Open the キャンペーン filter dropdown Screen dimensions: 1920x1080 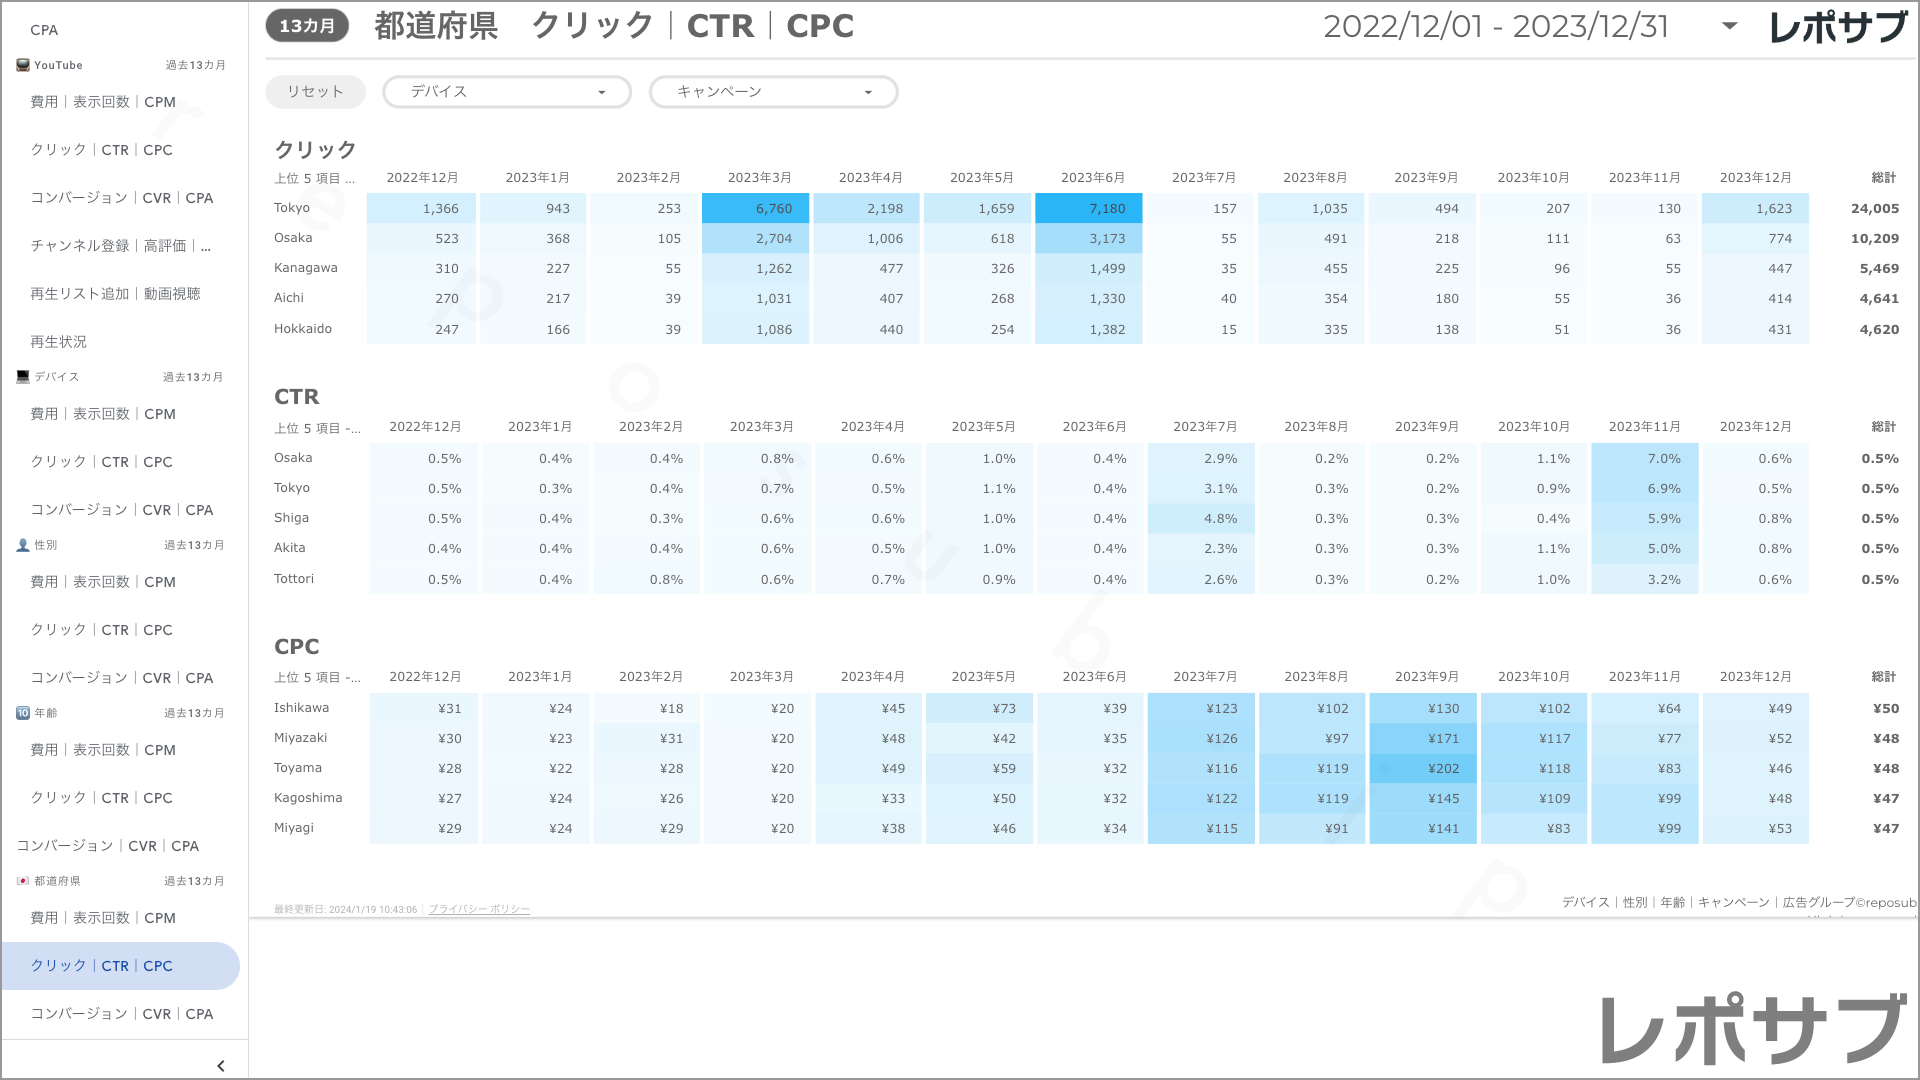point(773,92)
